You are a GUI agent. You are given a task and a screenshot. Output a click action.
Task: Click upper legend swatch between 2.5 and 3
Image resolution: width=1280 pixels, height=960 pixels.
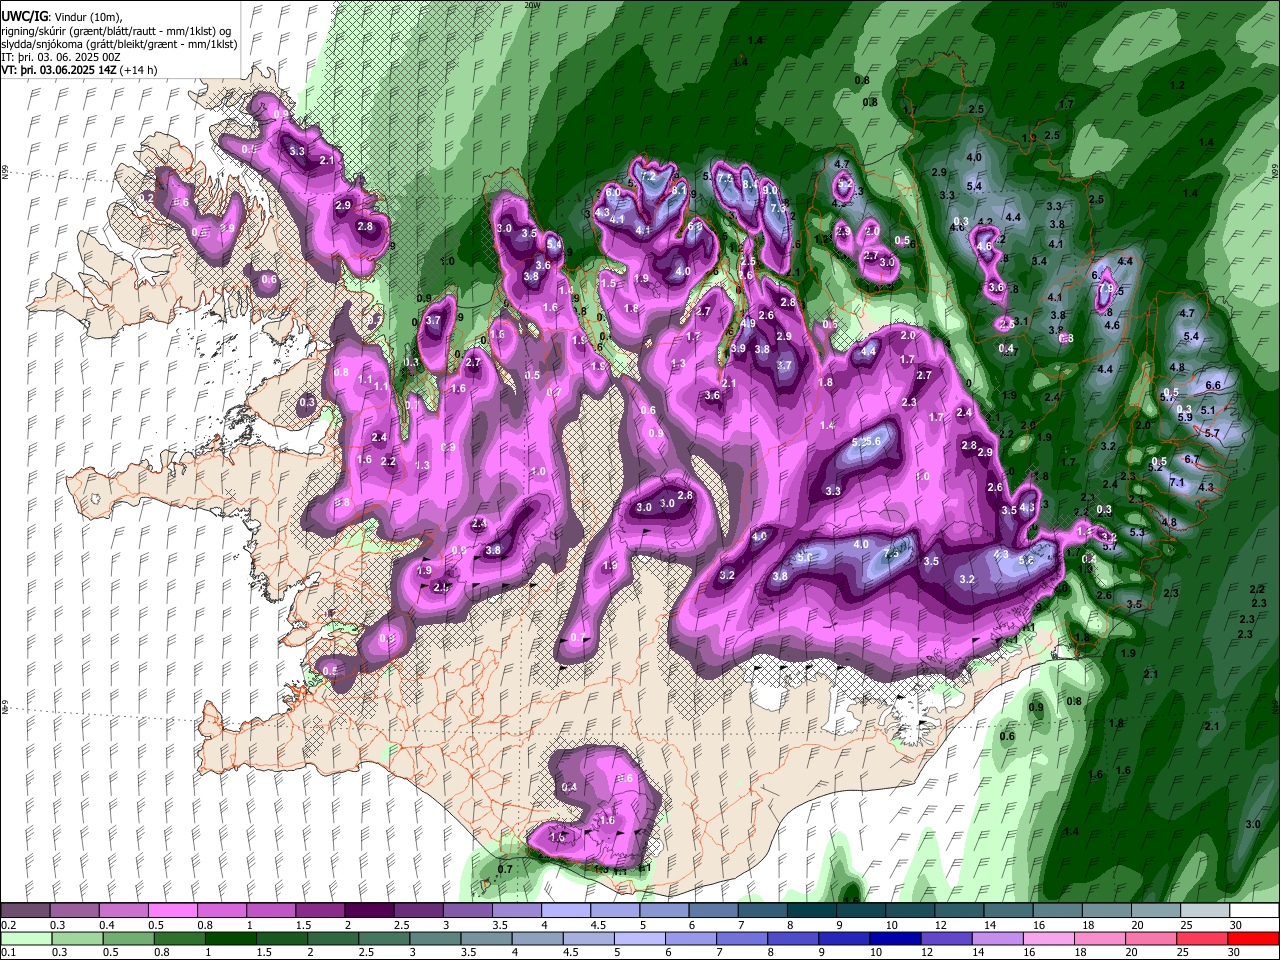(418, 911)
